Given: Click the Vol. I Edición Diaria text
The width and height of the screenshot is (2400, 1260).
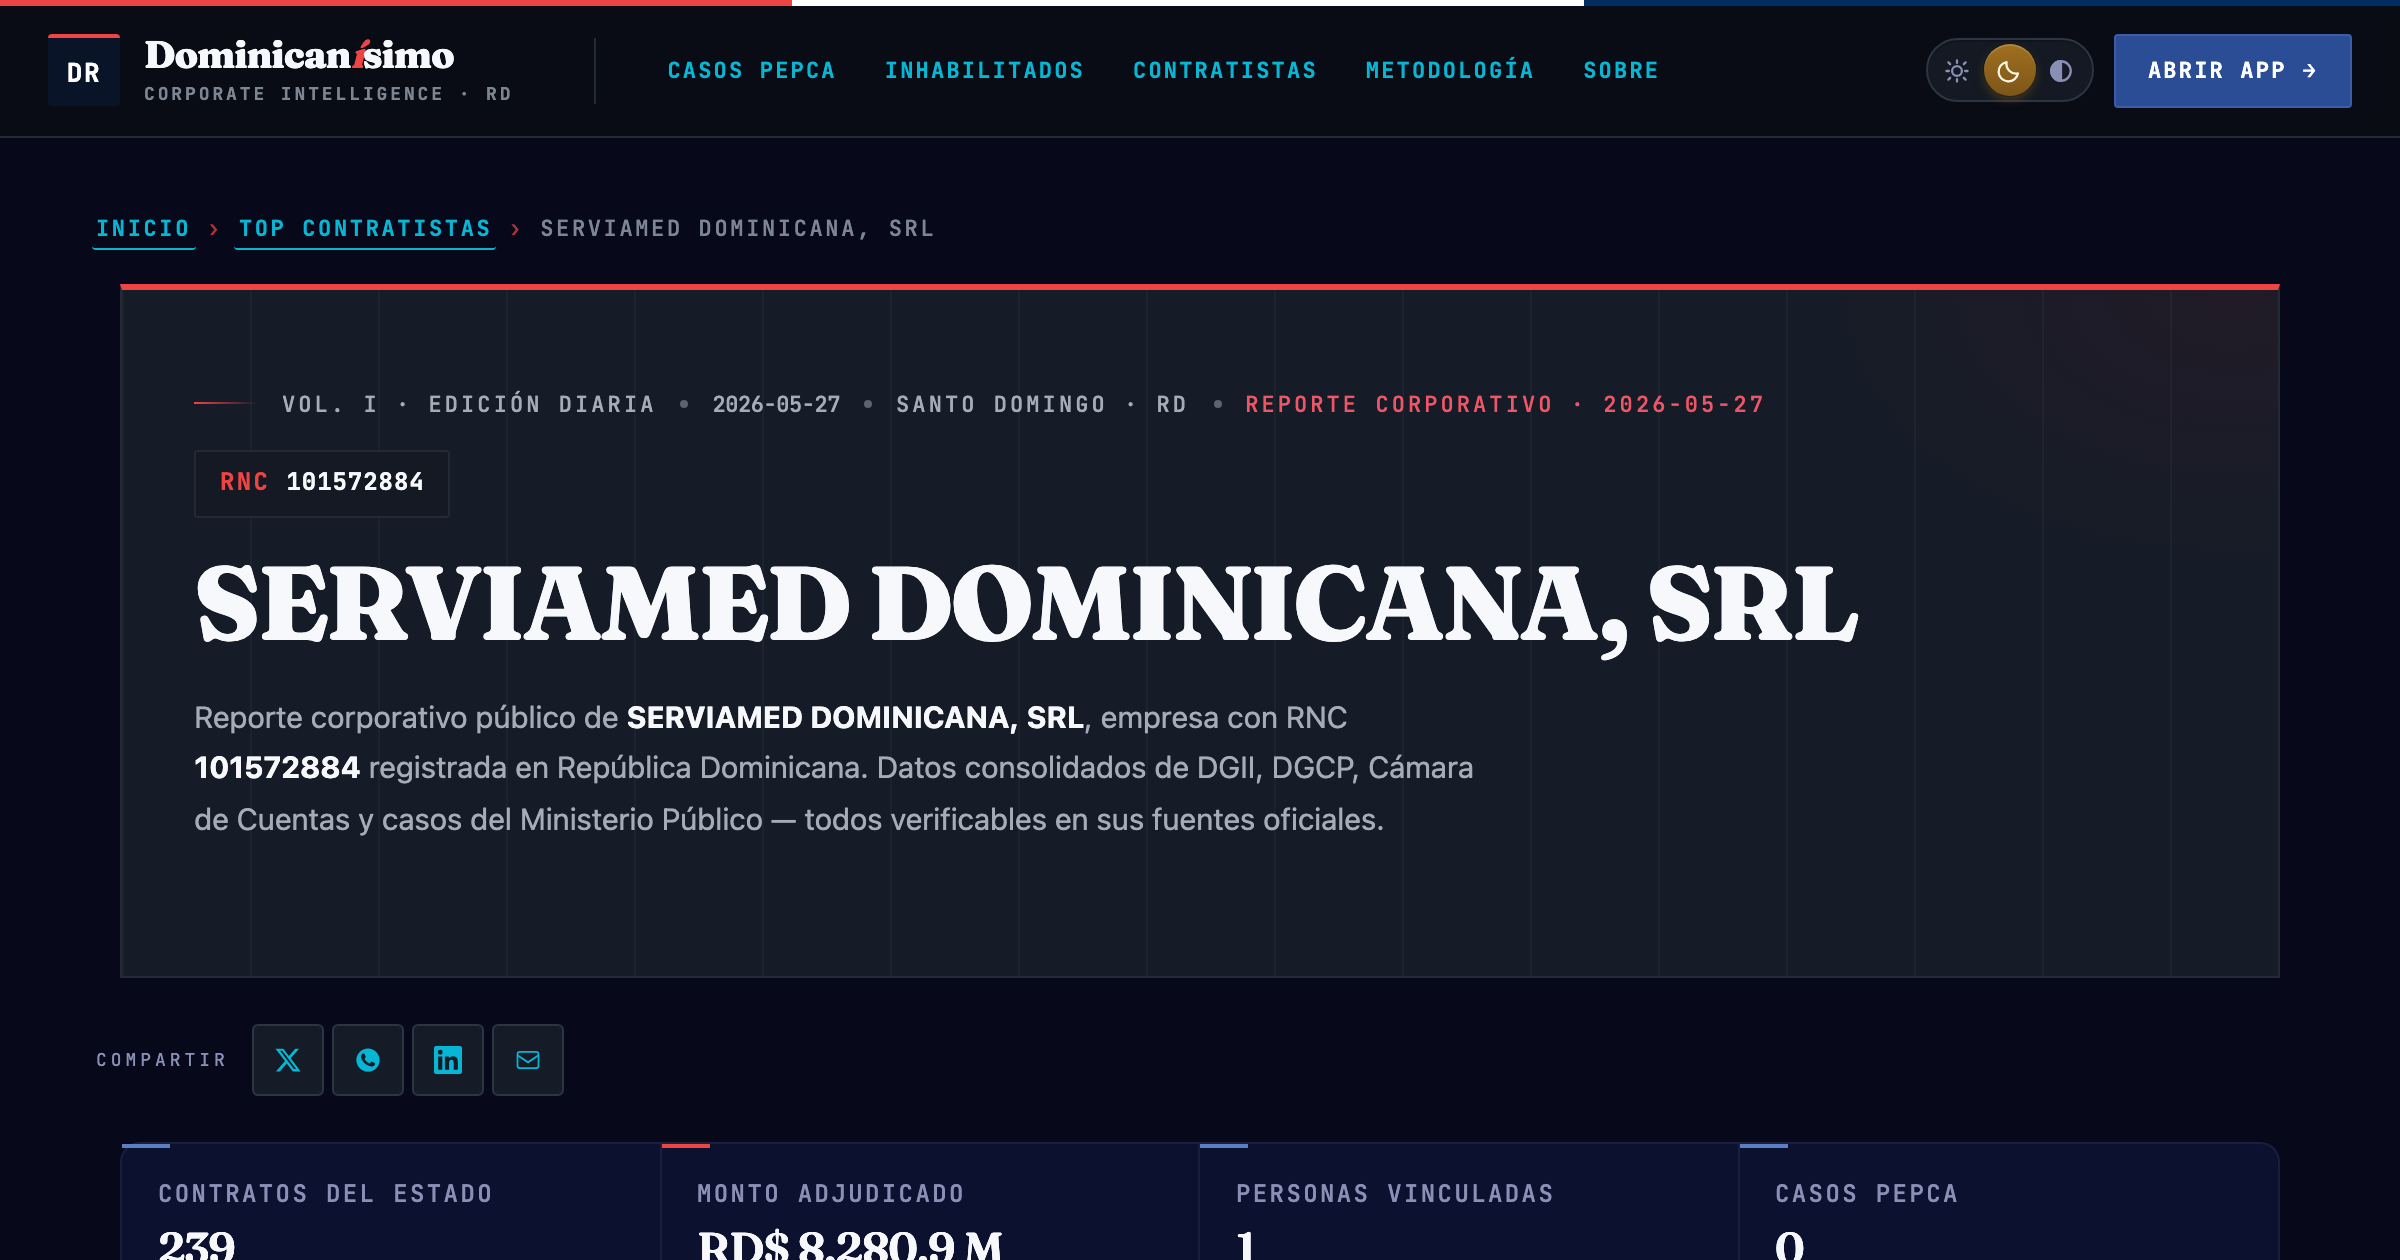Looking at the screenshot, I should click(468, 405).
